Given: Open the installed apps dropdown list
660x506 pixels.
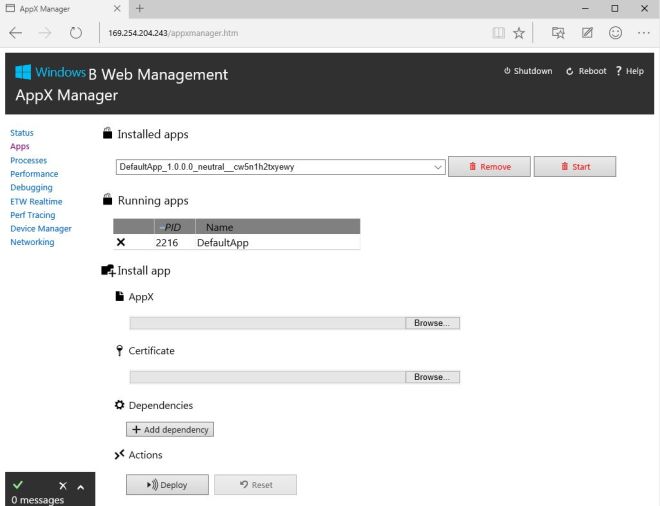Looking at the screenshot, I should coord(438,167).
